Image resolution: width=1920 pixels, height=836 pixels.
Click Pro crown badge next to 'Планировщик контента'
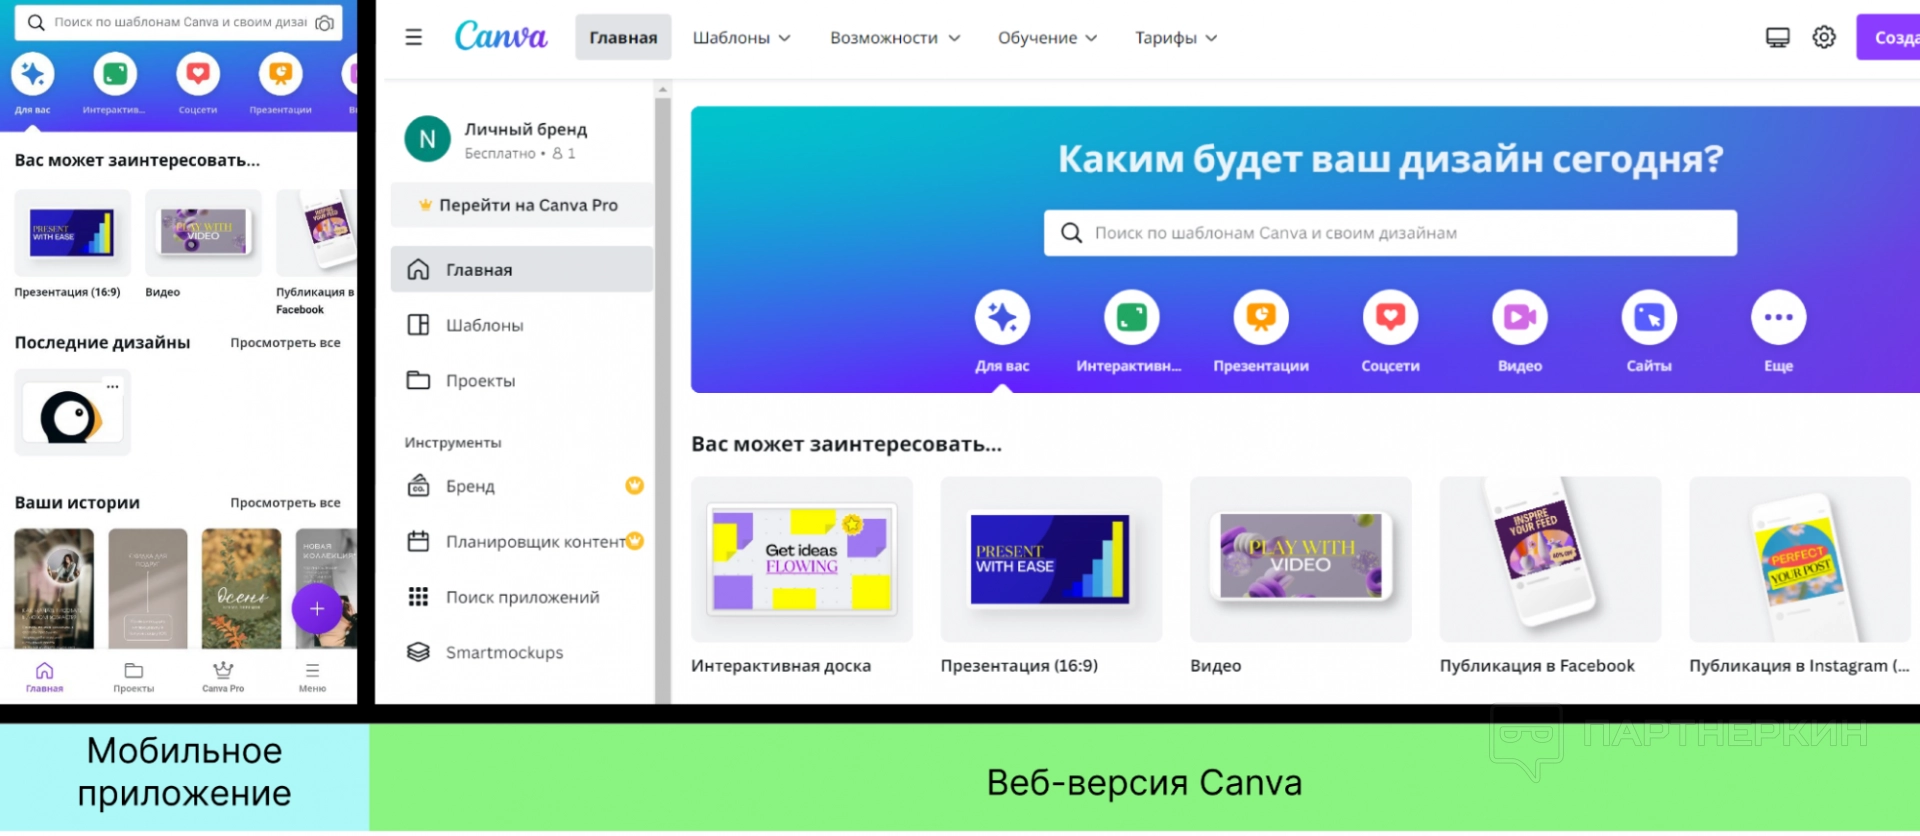[634, 542]
